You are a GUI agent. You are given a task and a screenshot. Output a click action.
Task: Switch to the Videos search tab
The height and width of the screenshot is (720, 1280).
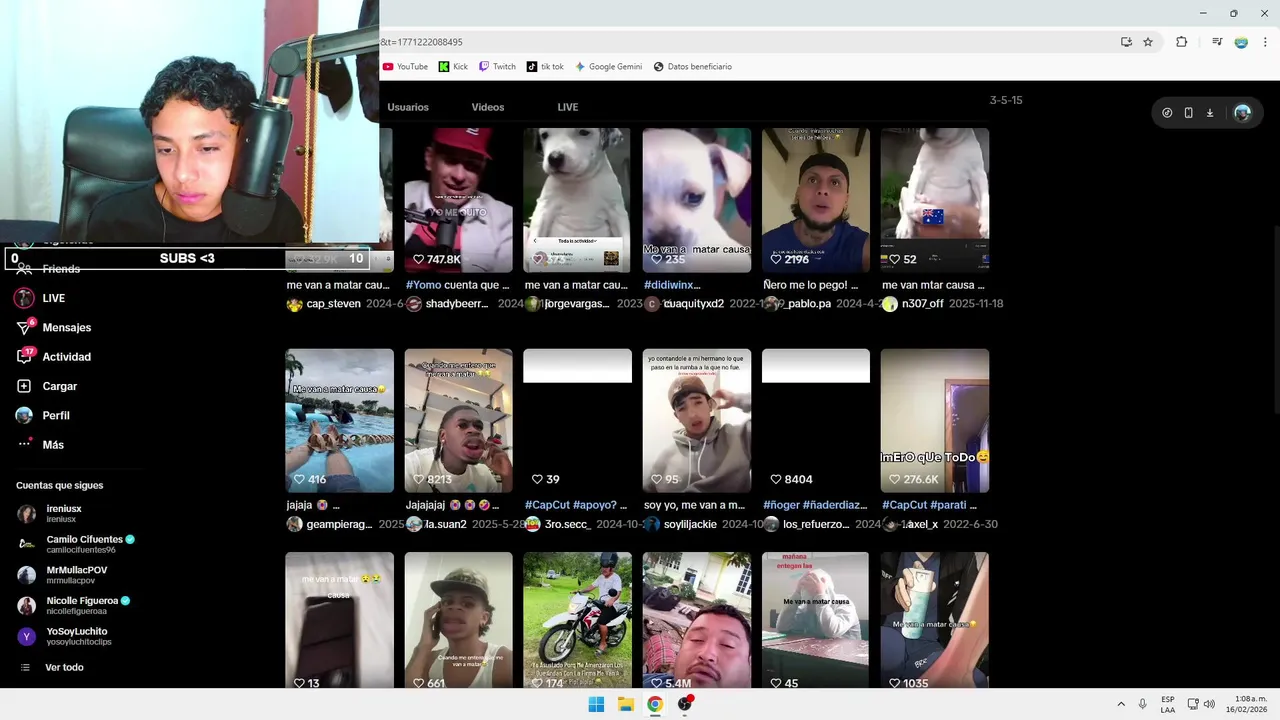click(x=488, y=107)
